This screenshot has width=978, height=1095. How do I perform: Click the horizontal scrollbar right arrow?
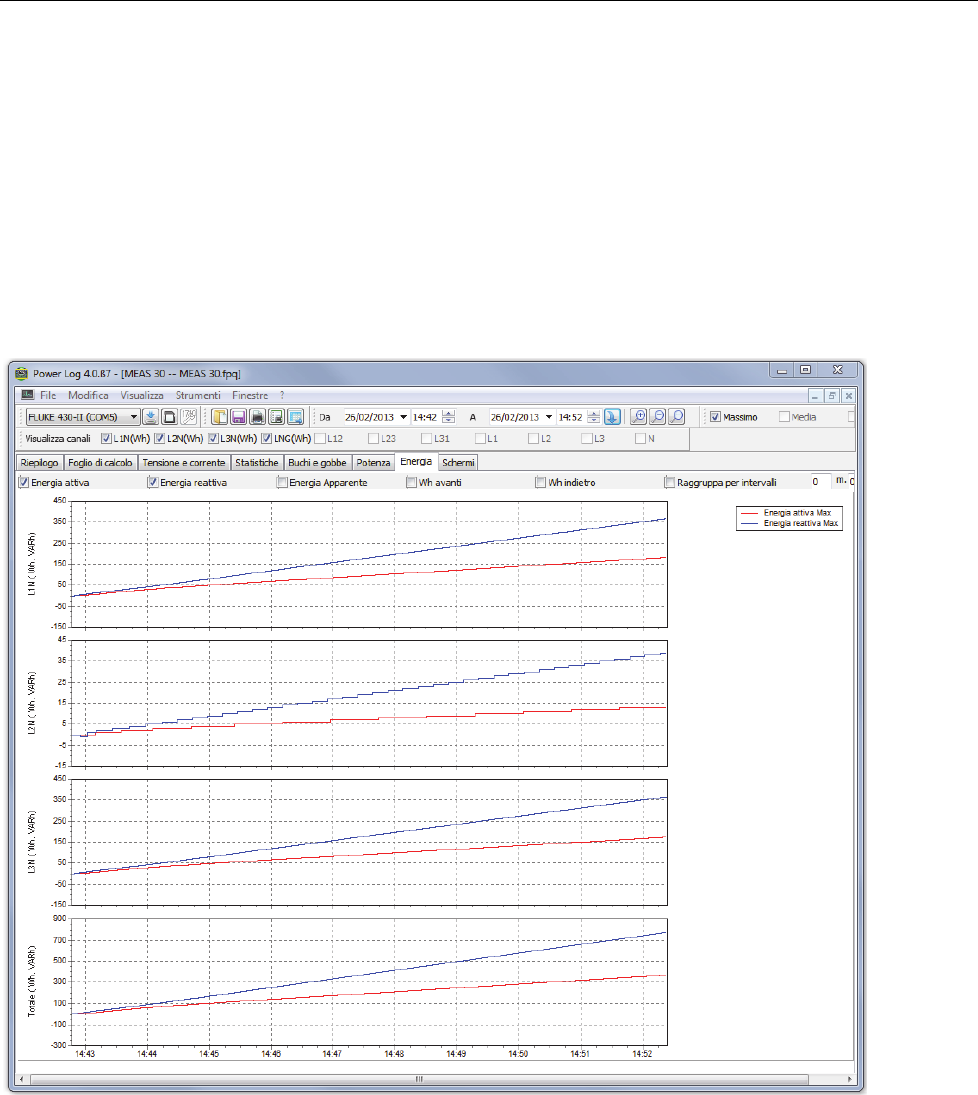click(x=849, y=1079)
